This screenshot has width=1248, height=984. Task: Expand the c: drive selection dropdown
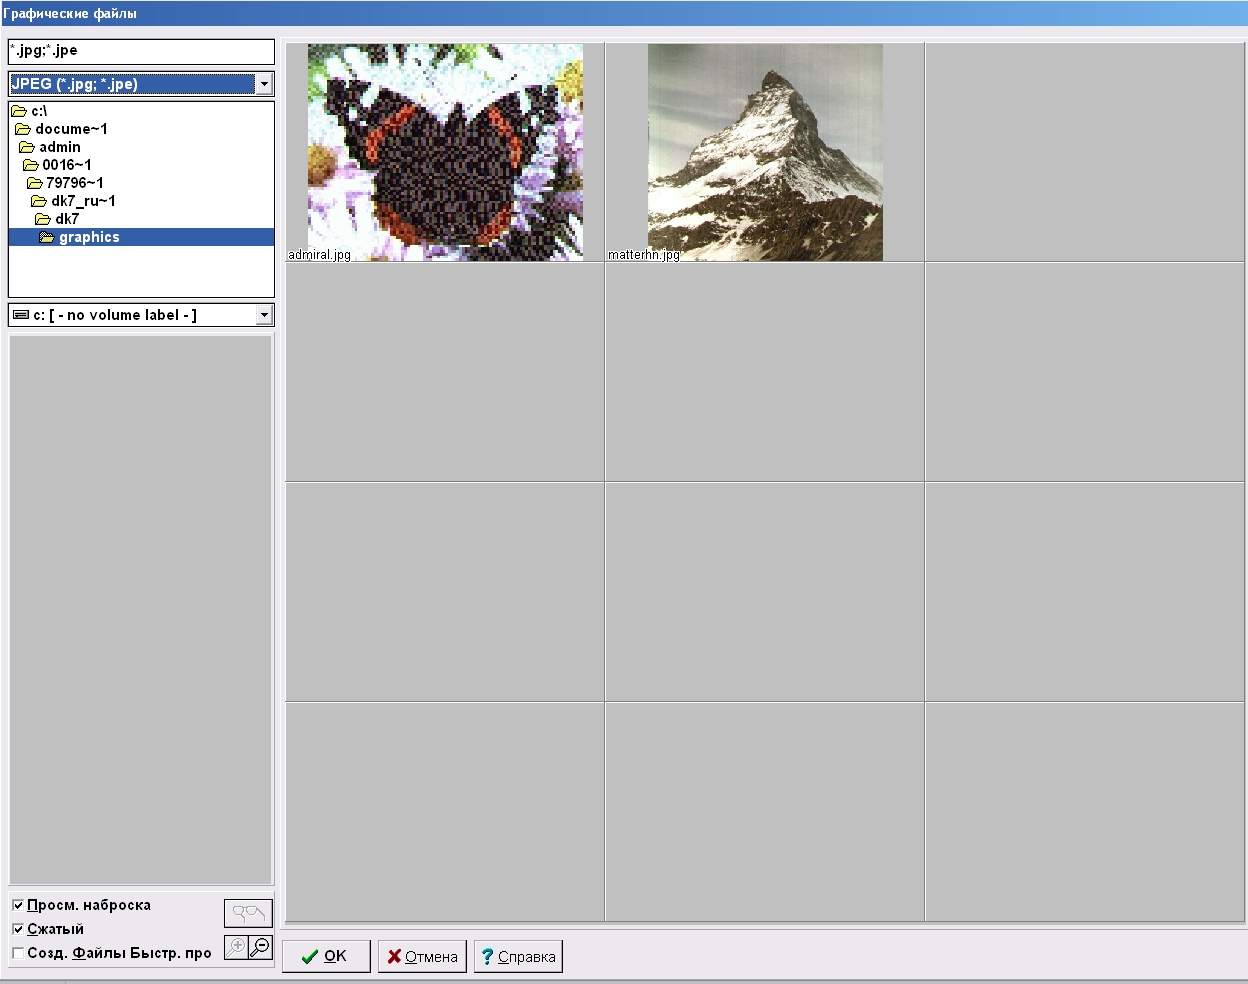(264, 315)
